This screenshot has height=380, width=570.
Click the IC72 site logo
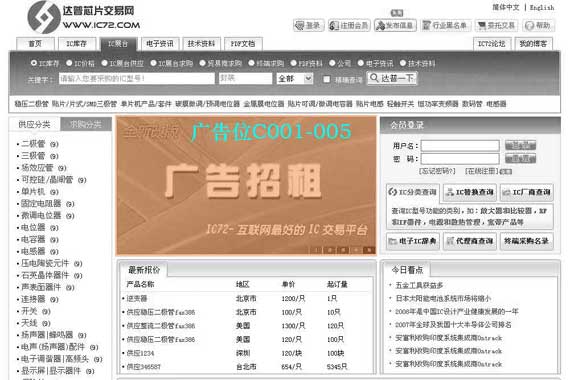pyautogui.click(x=84, y=17)
